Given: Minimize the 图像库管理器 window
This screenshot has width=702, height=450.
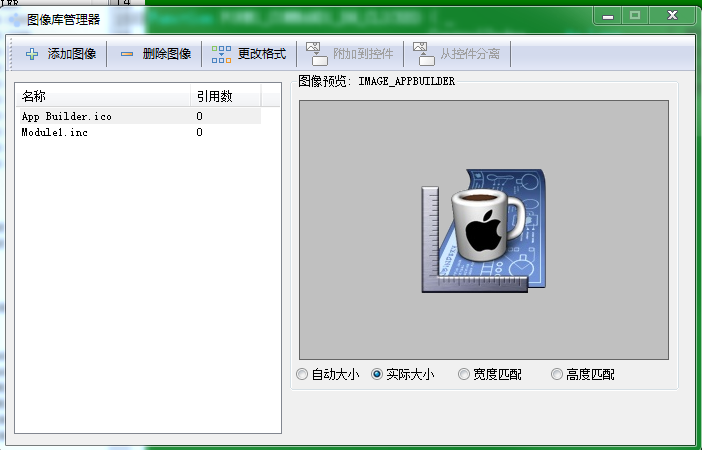Looking at the screenshot, I should 608,16.
